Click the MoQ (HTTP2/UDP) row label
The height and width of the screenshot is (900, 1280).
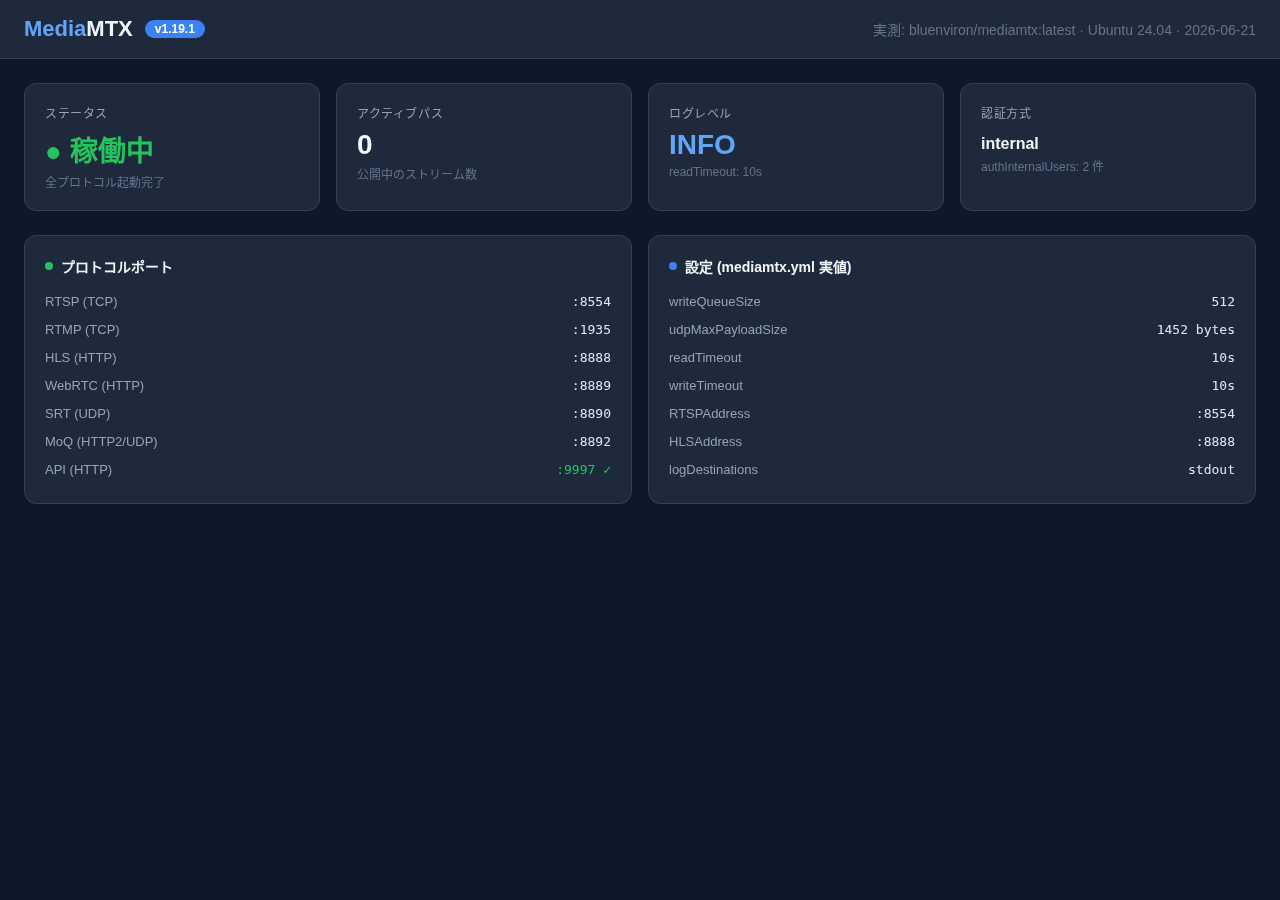point(101,442)
